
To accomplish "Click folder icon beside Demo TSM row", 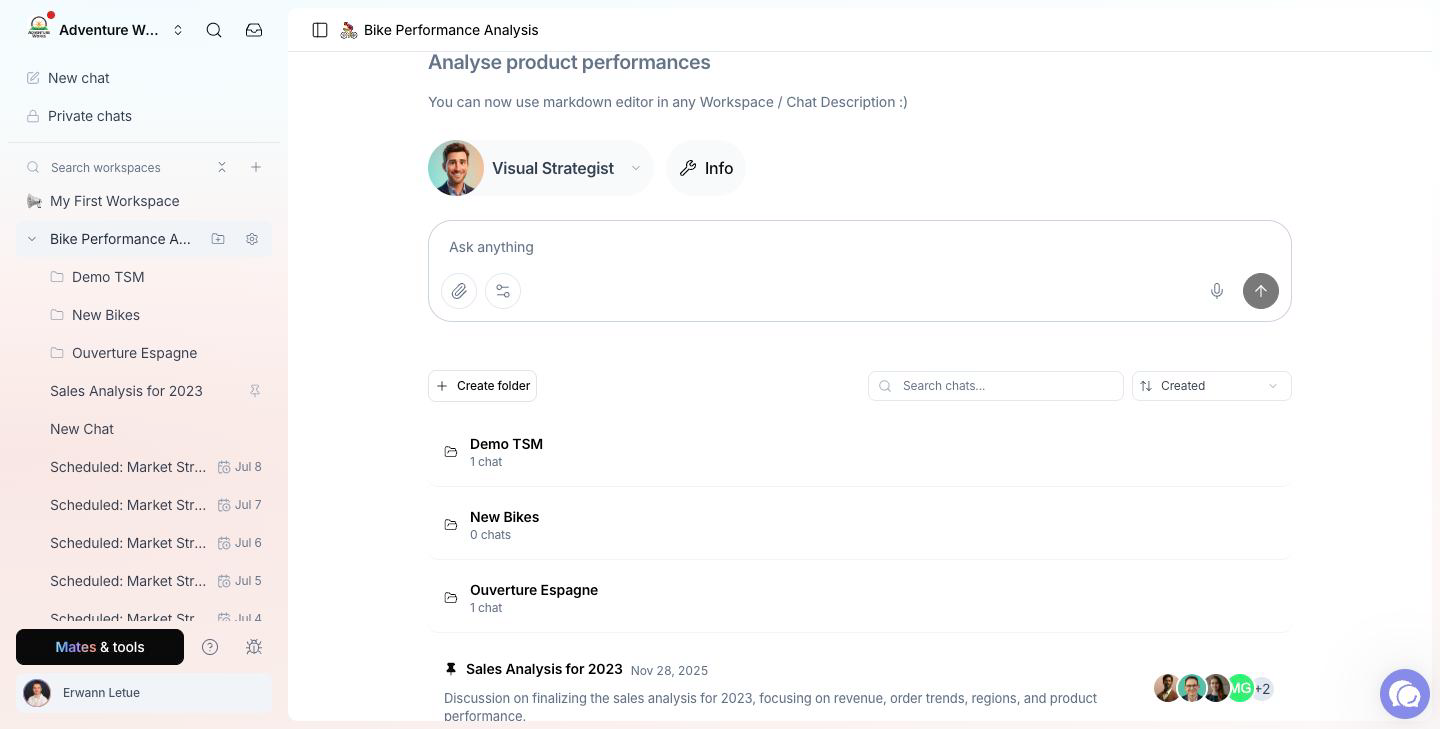I will [451, 452].
